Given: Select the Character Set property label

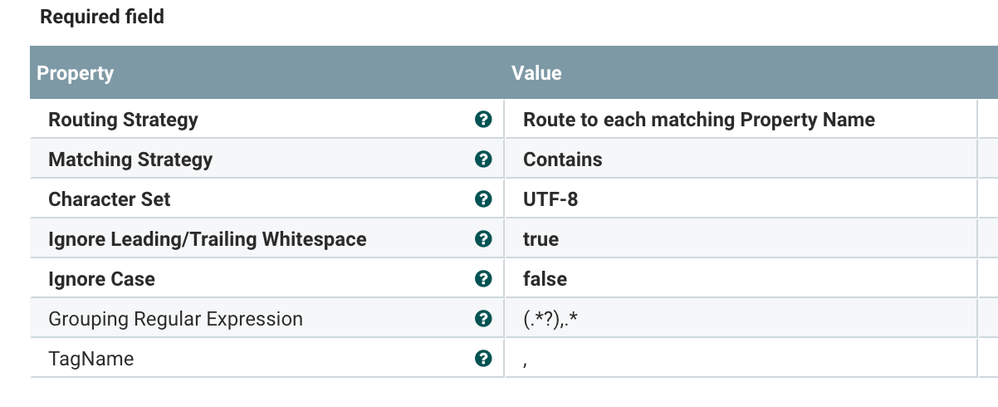Looking at the screenshot, I should point(109,200).
